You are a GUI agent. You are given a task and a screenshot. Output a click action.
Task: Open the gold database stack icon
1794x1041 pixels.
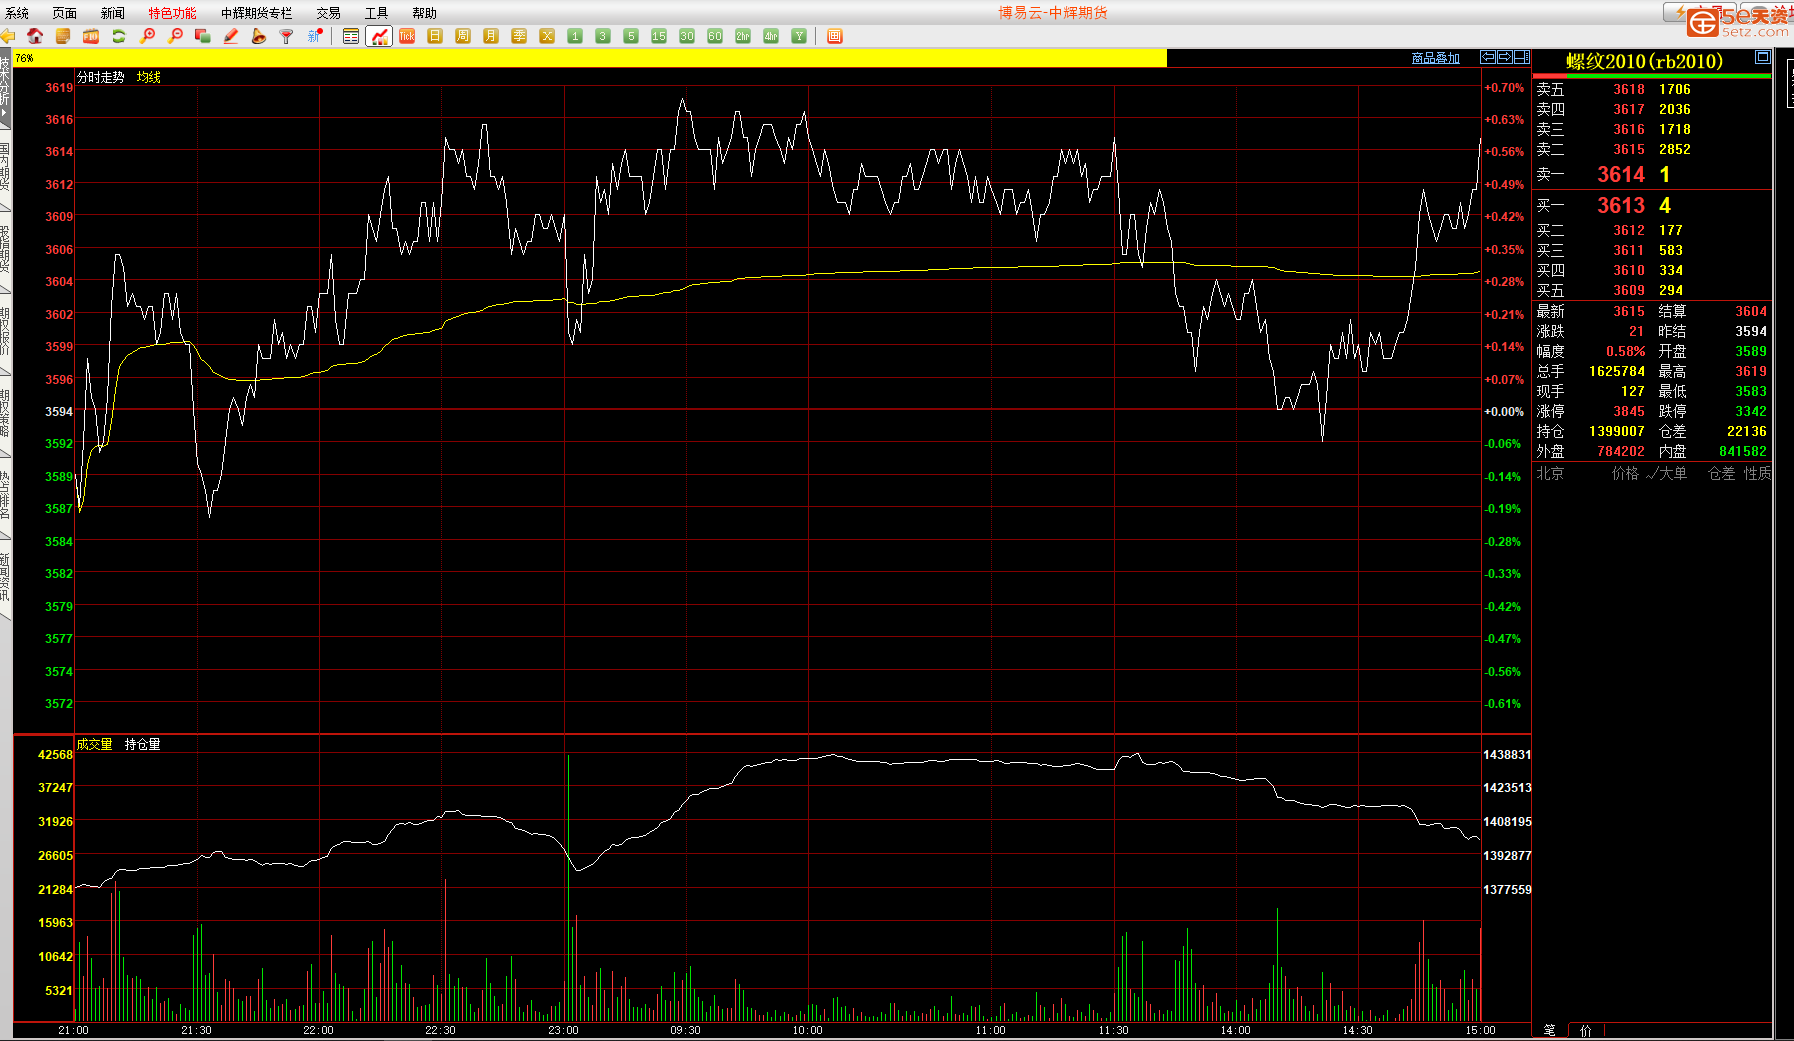(x=63, y=36)
